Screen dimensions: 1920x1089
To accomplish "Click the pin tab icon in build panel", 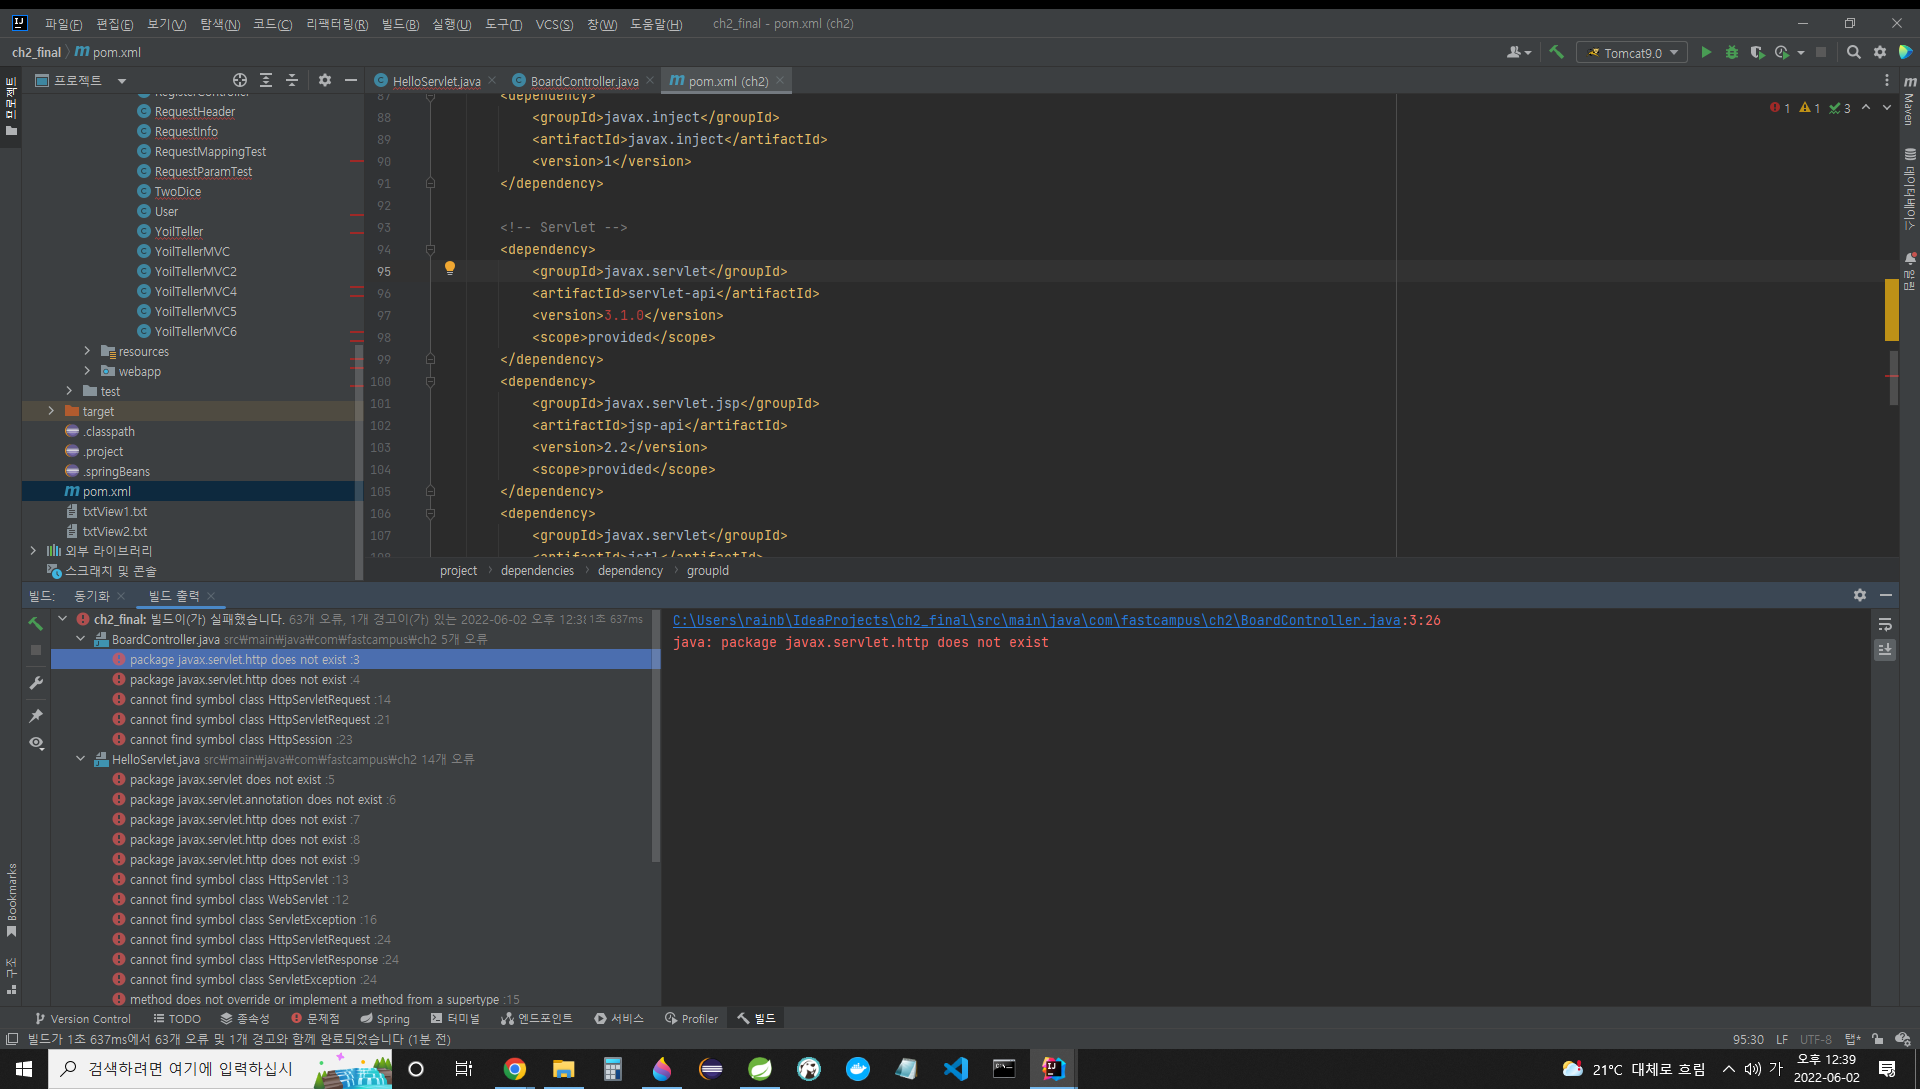I will click(36, 716).
